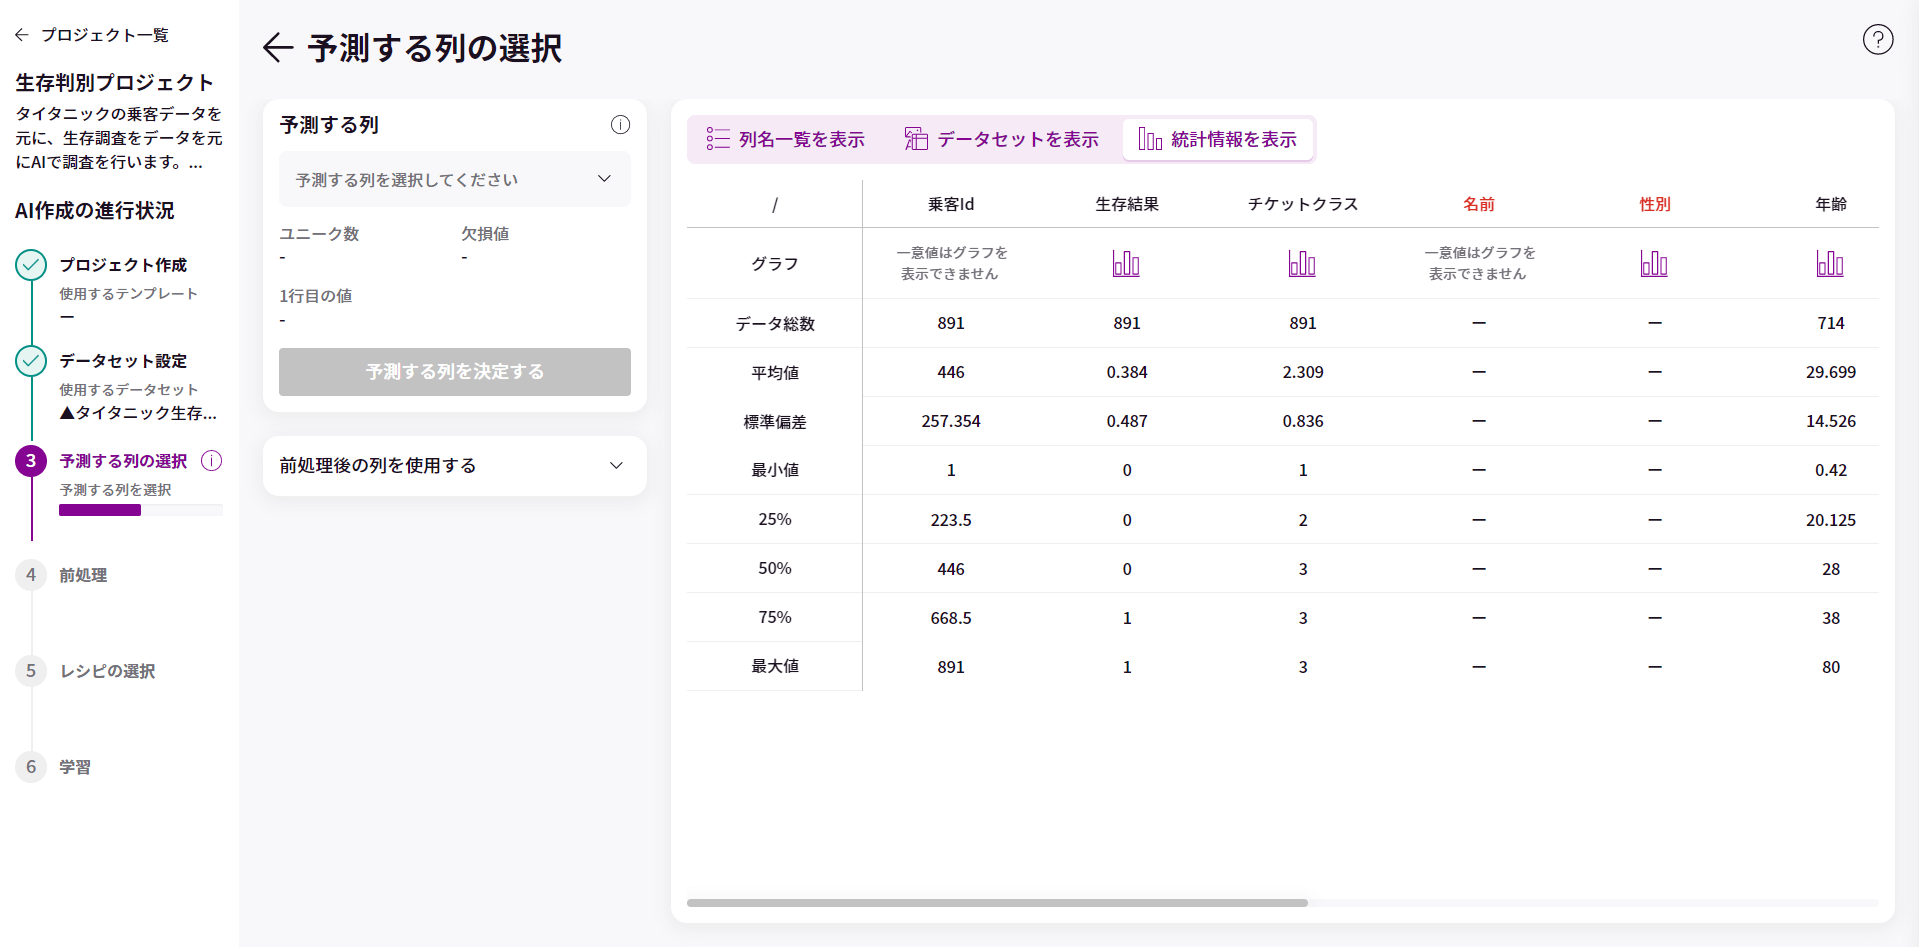Click the 最大値 row label
The height and width of the screenshot is (947, 1919).
775,666
